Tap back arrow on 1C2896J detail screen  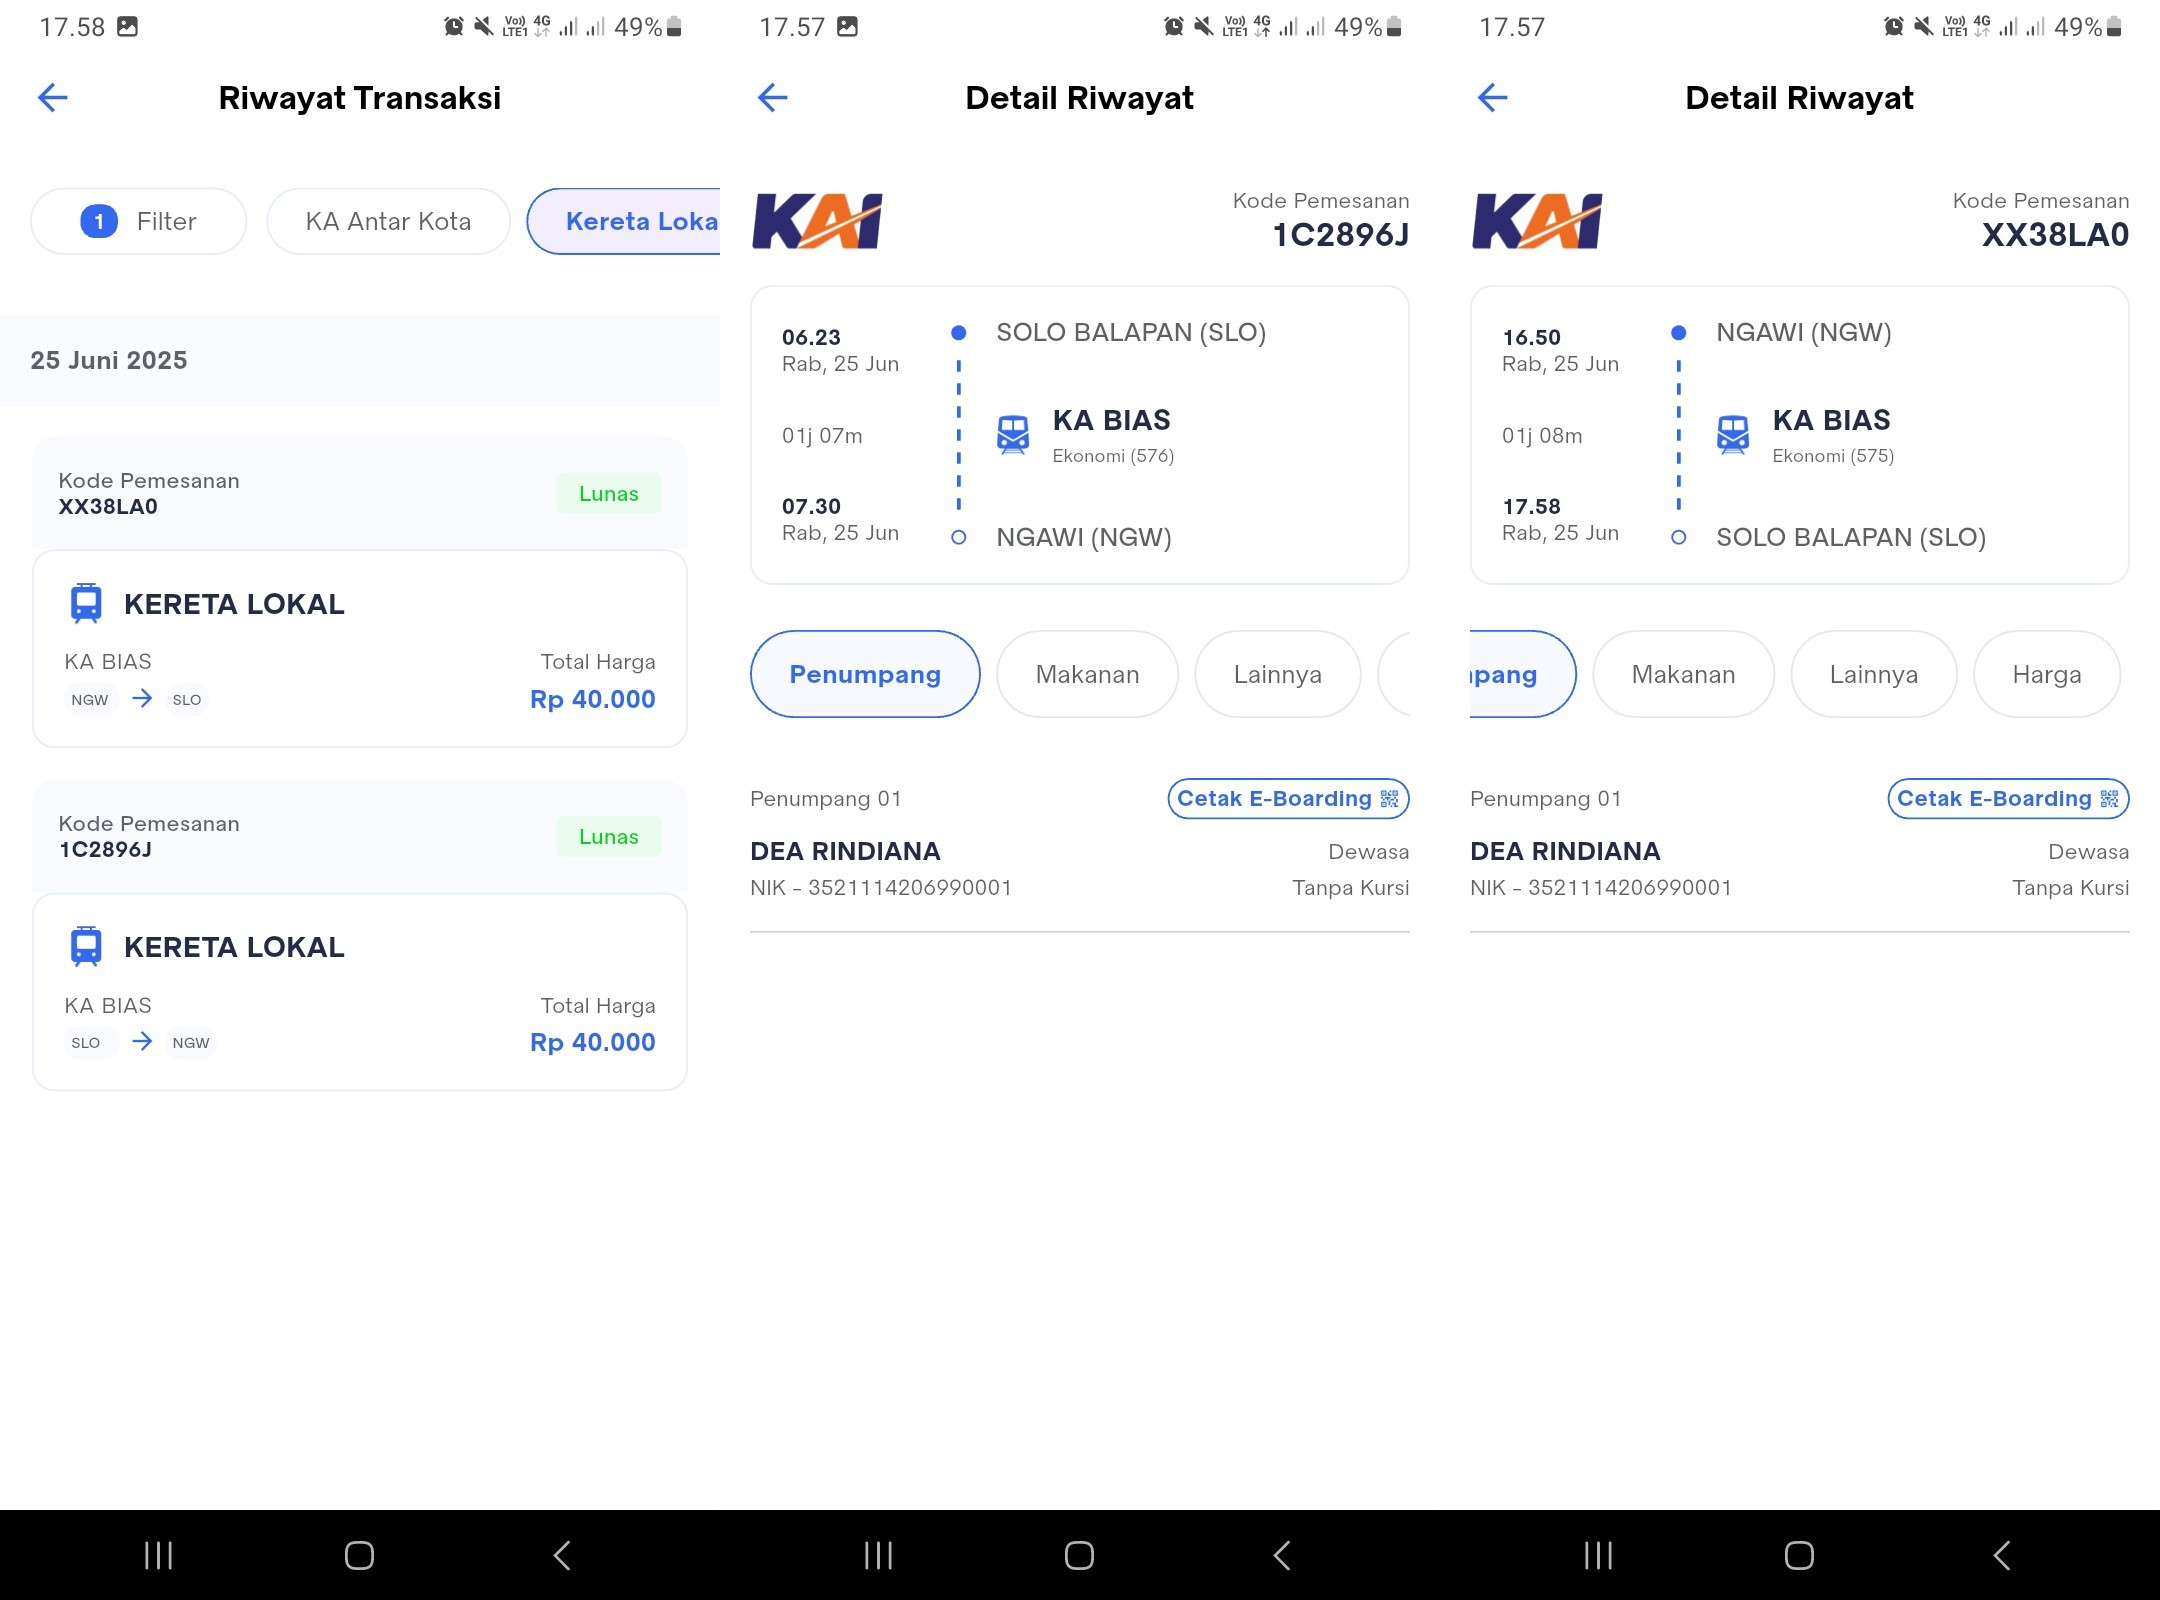(x=773, y=97)
